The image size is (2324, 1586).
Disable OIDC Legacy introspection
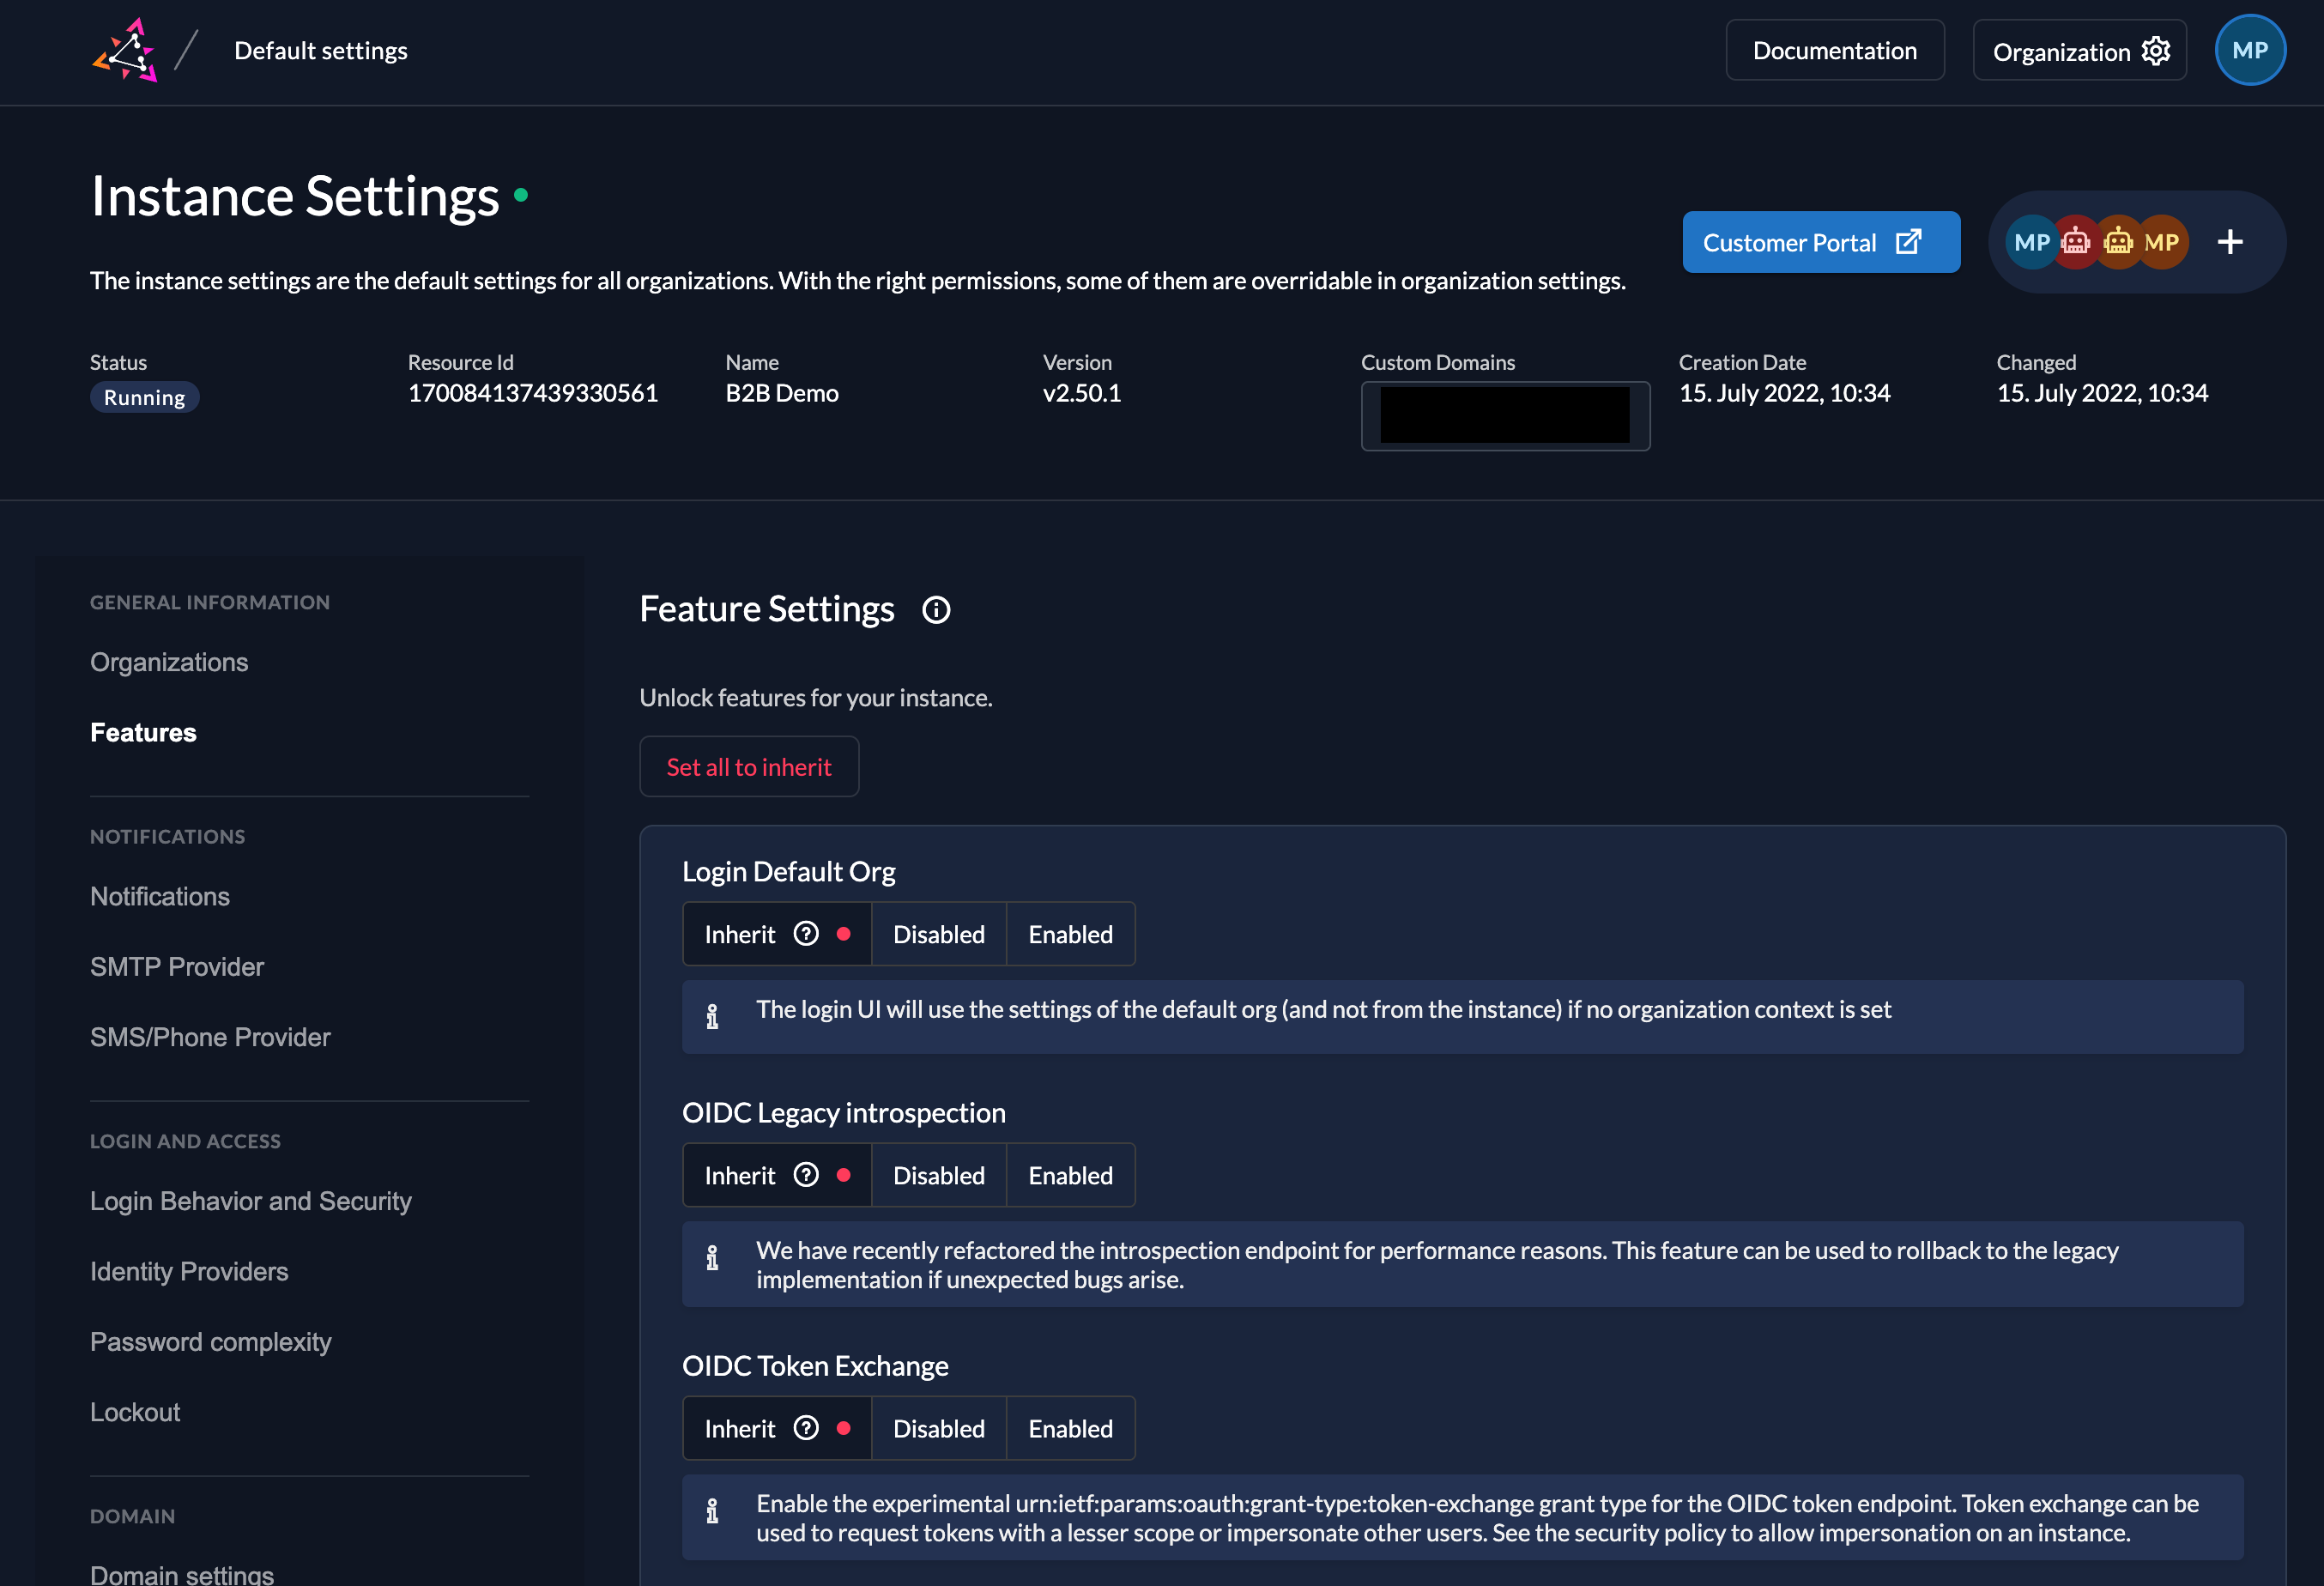pyautogui.click(x=938, y=1175)
